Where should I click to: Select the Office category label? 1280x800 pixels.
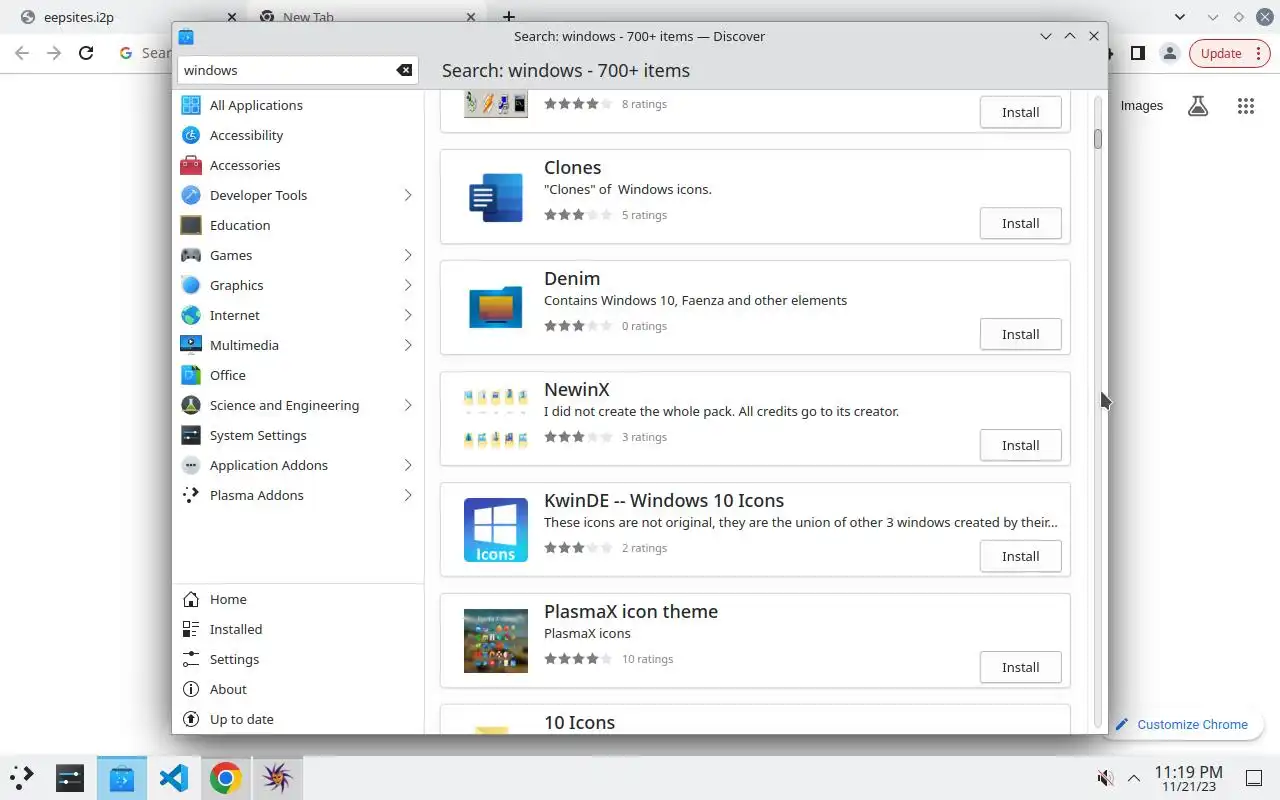(228, 375)
